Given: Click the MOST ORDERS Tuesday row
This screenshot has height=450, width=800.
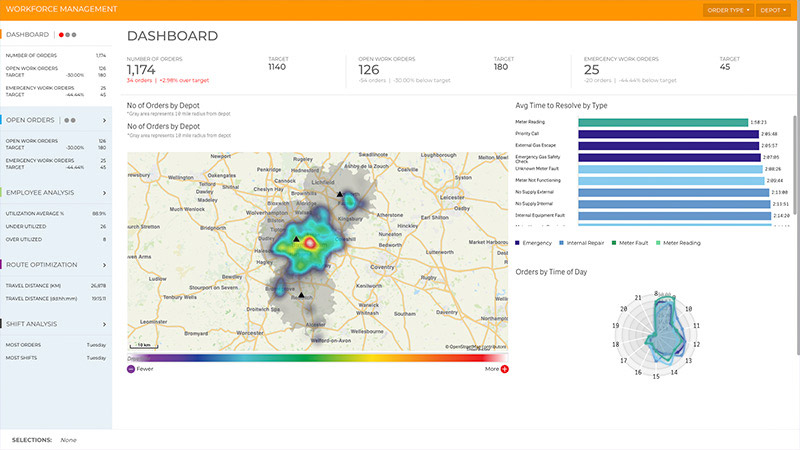Looking at the screenshot, I should click(x=56, y=345).
